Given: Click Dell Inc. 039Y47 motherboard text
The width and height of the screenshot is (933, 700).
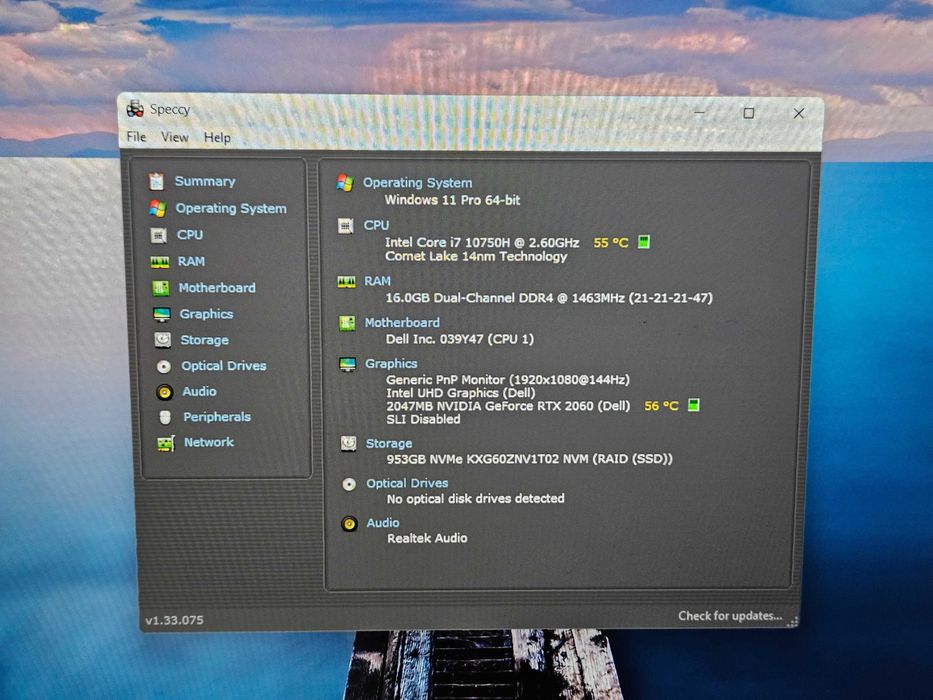Looking at the screenshot, I should (460, 339).
